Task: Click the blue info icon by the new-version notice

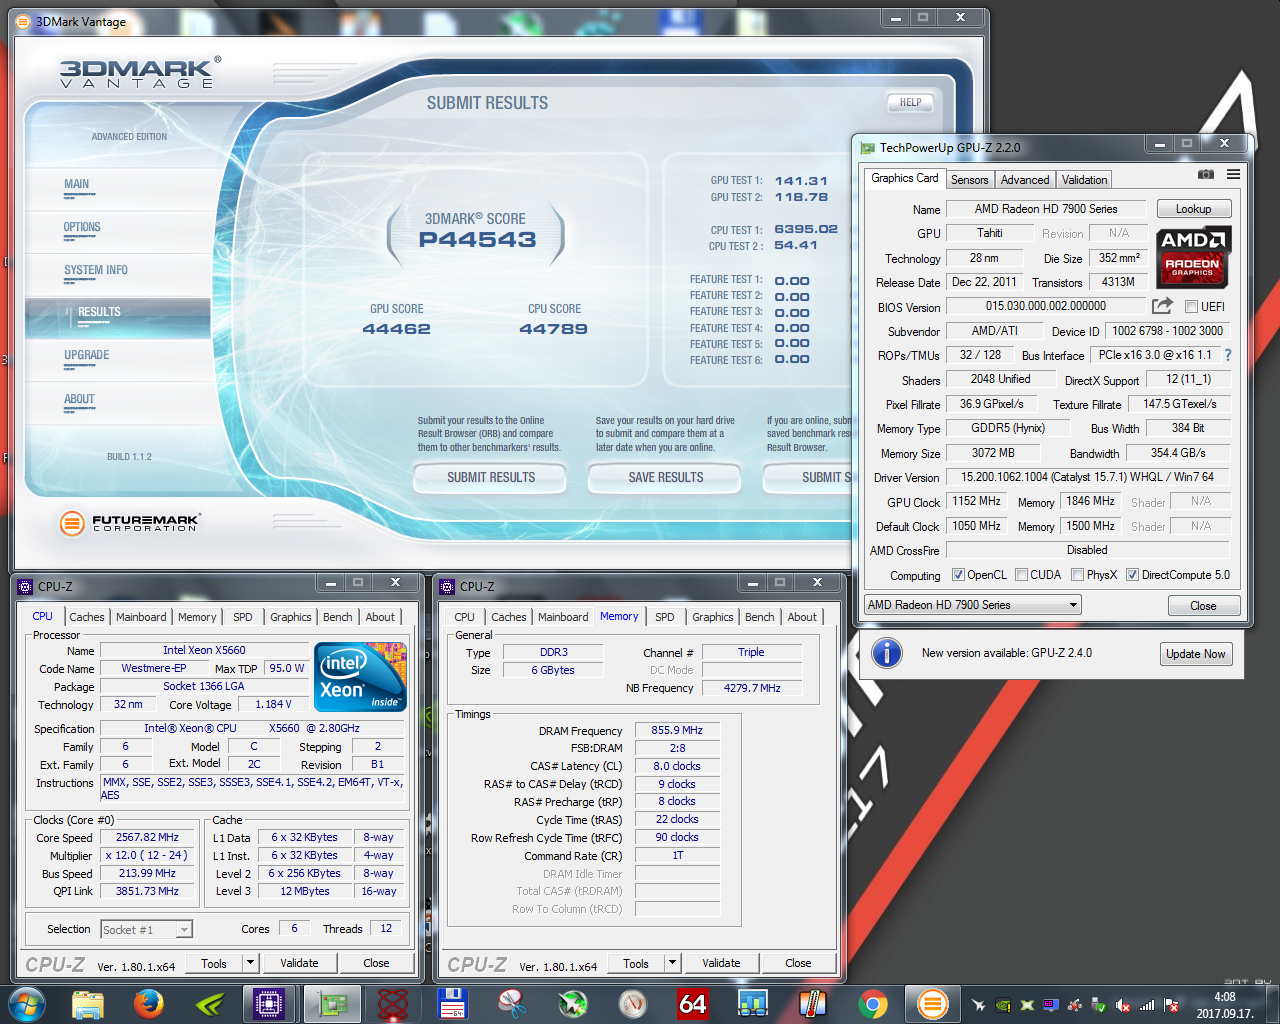Action: coord(886,653)
